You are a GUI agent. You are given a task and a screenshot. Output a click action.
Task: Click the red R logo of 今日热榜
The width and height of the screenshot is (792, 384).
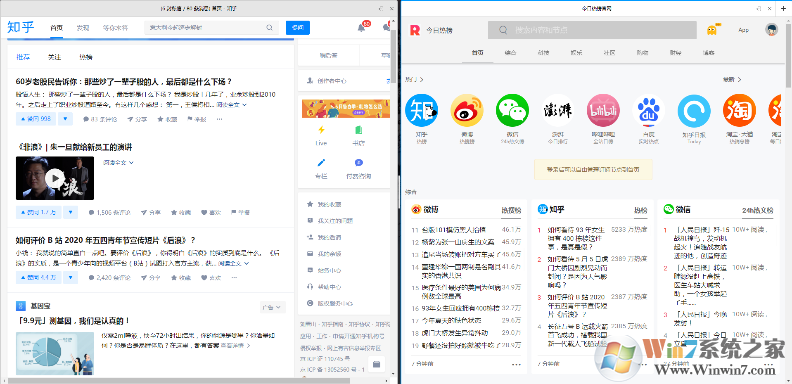coord(415,30)
